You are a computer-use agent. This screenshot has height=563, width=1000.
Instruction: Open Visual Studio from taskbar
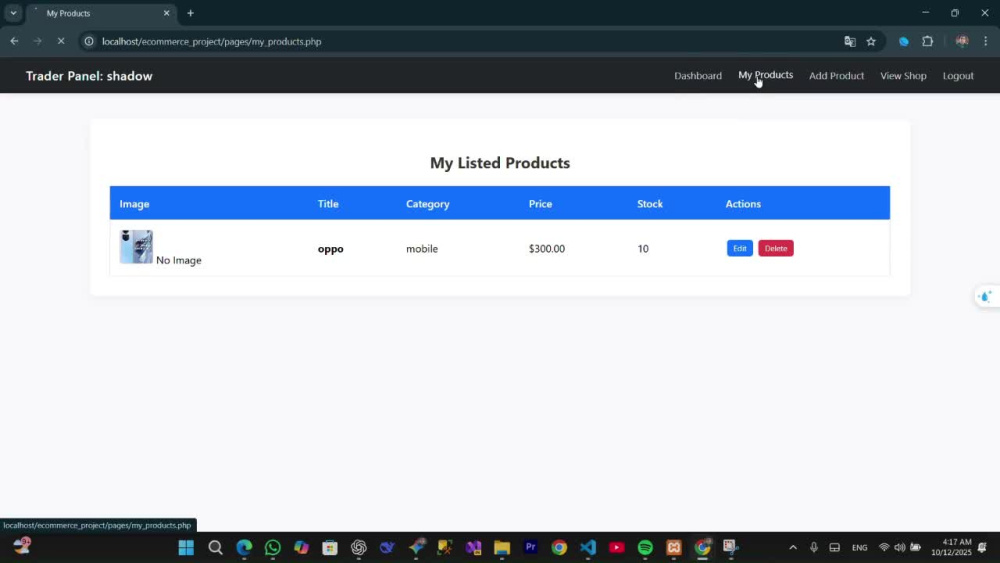[473, 548]
